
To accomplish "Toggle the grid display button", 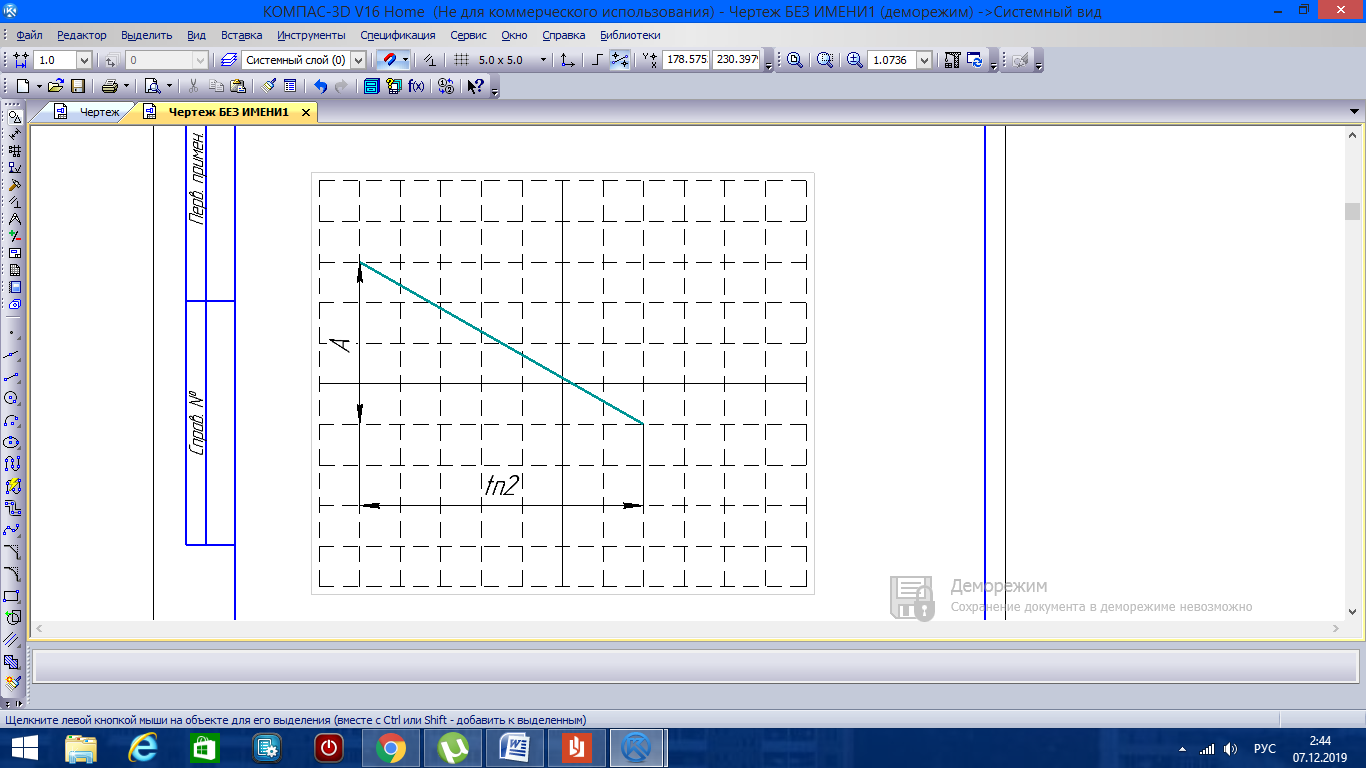I will click(461, 60).
